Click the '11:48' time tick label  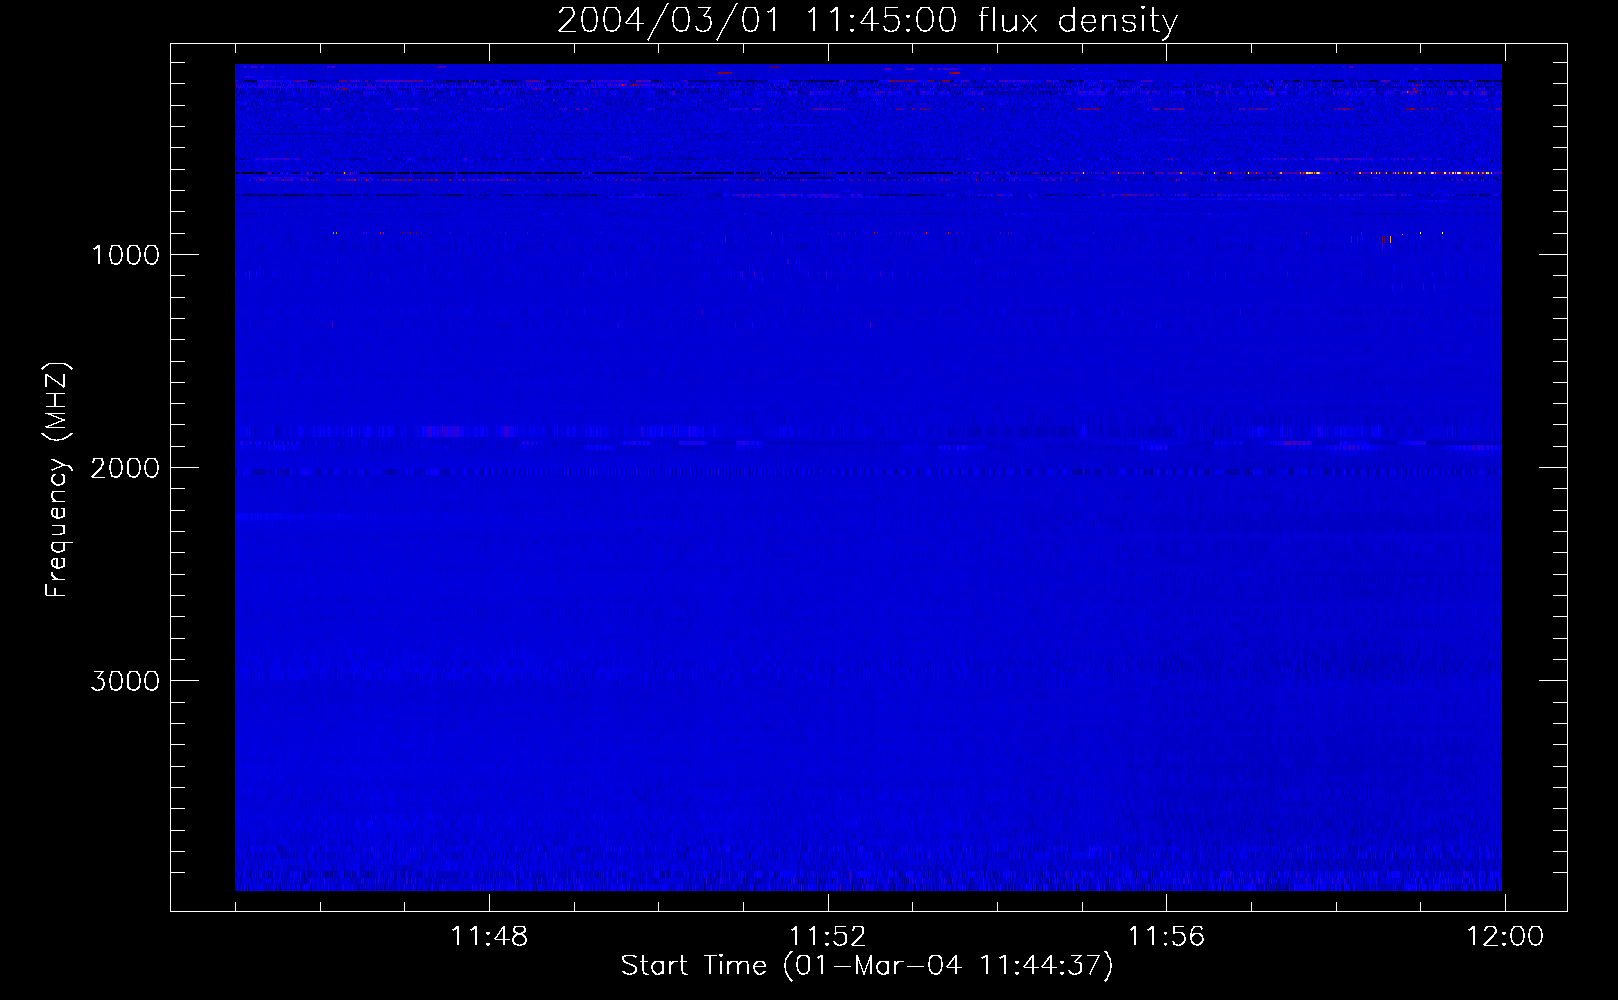[x=489, y=937]
